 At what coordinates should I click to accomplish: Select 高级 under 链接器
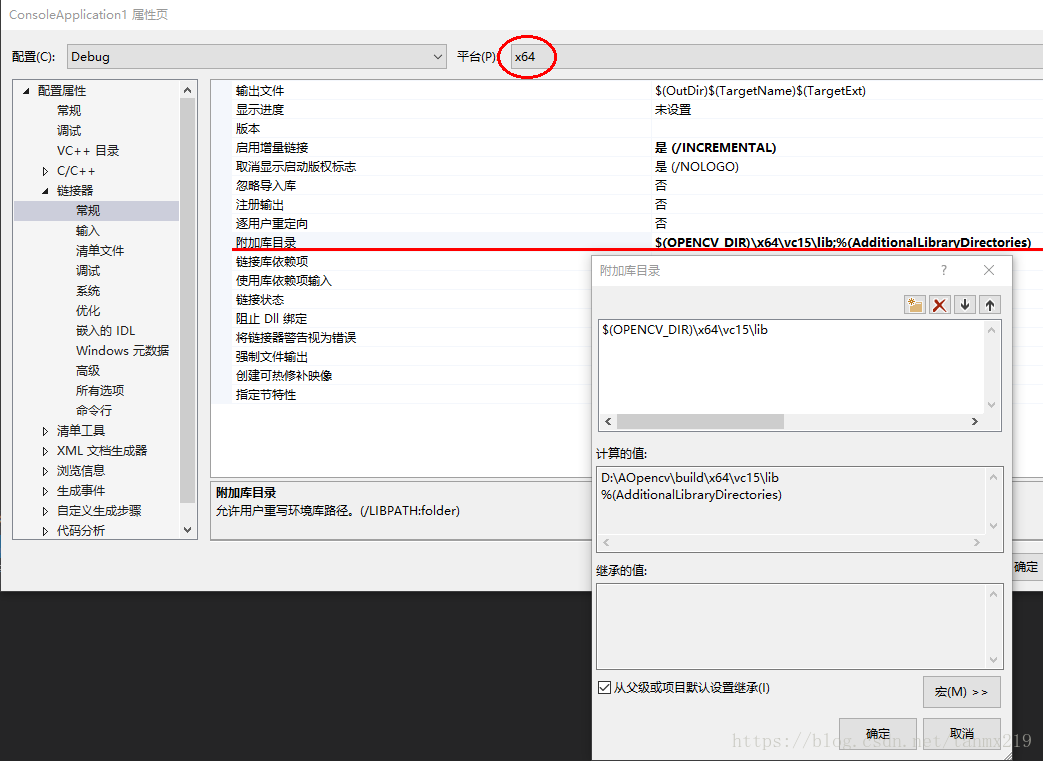[88, 371]
